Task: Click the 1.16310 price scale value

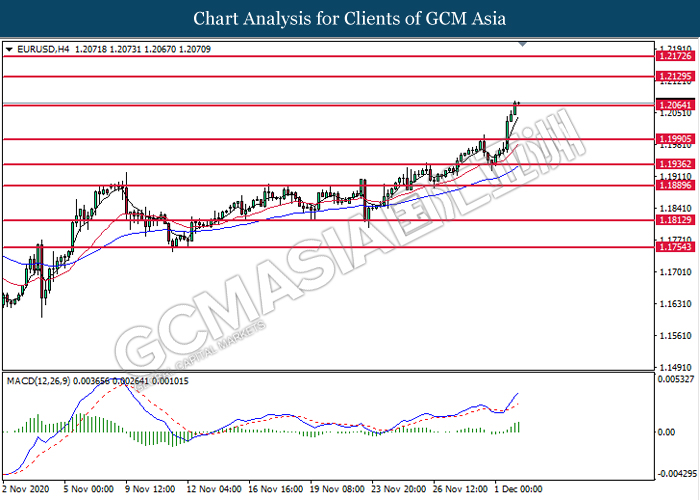Action: 675,304
